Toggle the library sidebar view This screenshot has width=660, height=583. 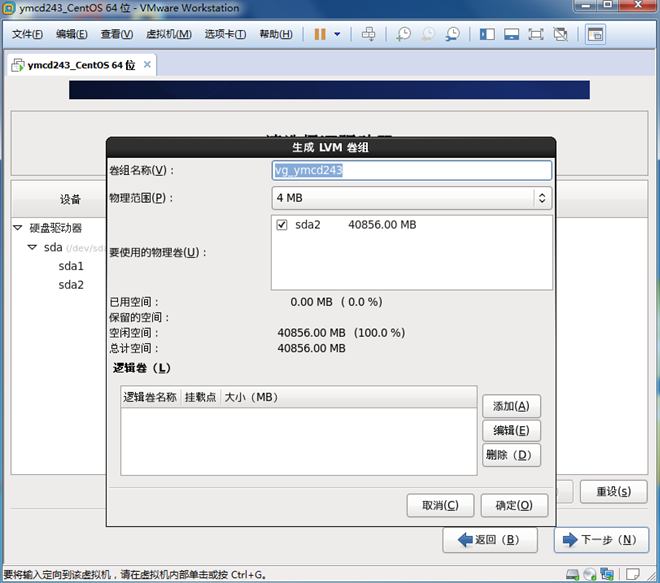[487, 34]
